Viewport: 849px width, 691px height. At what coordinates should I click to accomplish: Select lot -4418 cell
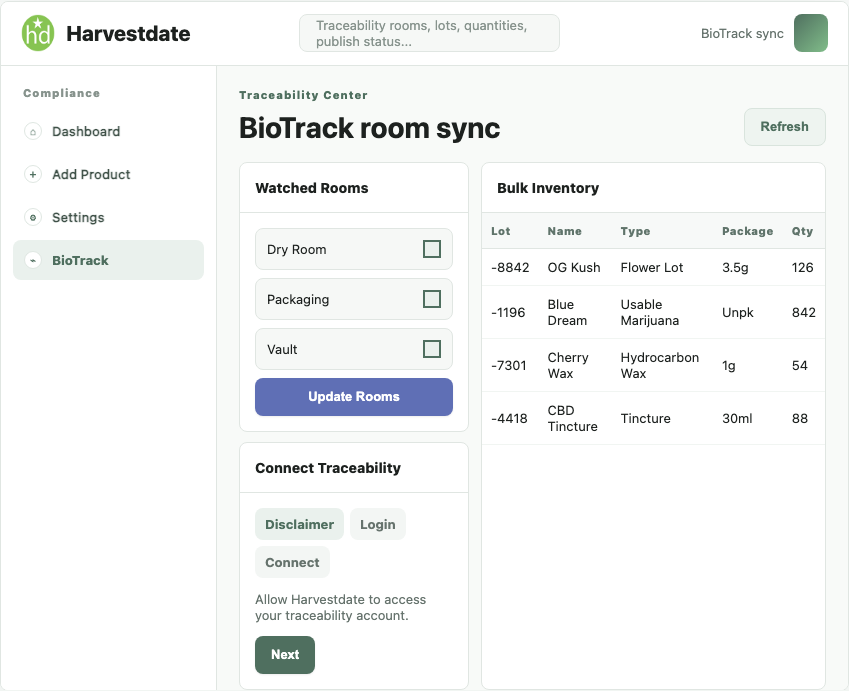point(509,419)
